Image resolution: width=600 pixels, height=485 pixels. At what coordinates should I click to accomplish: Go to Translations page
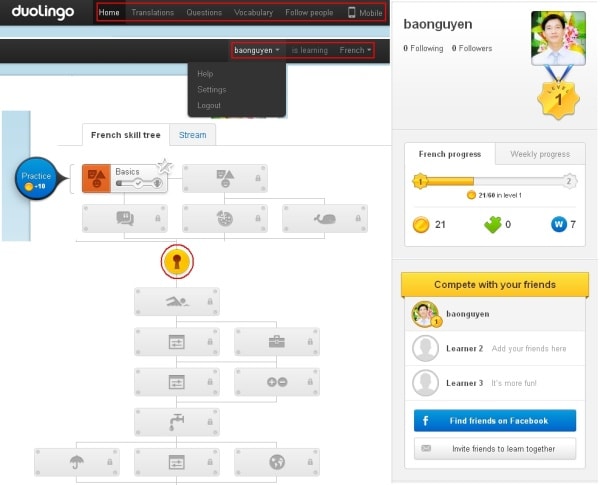click(x=153, y=13)
